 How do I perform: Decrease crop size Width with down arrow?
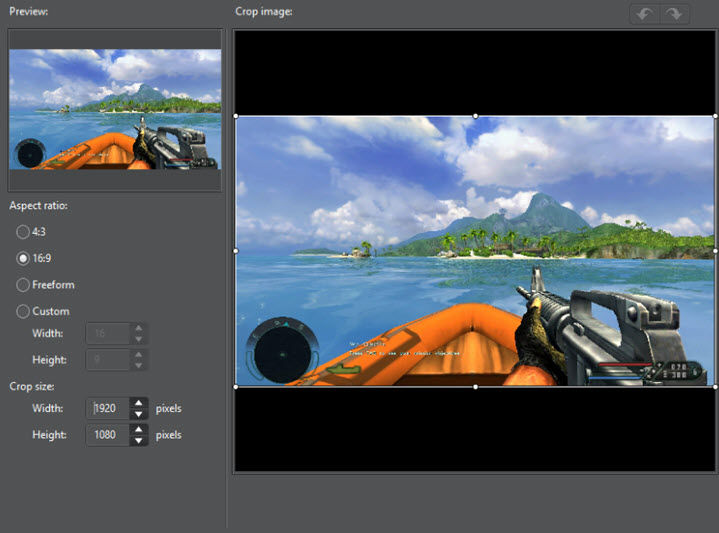(x=139, y=413)
